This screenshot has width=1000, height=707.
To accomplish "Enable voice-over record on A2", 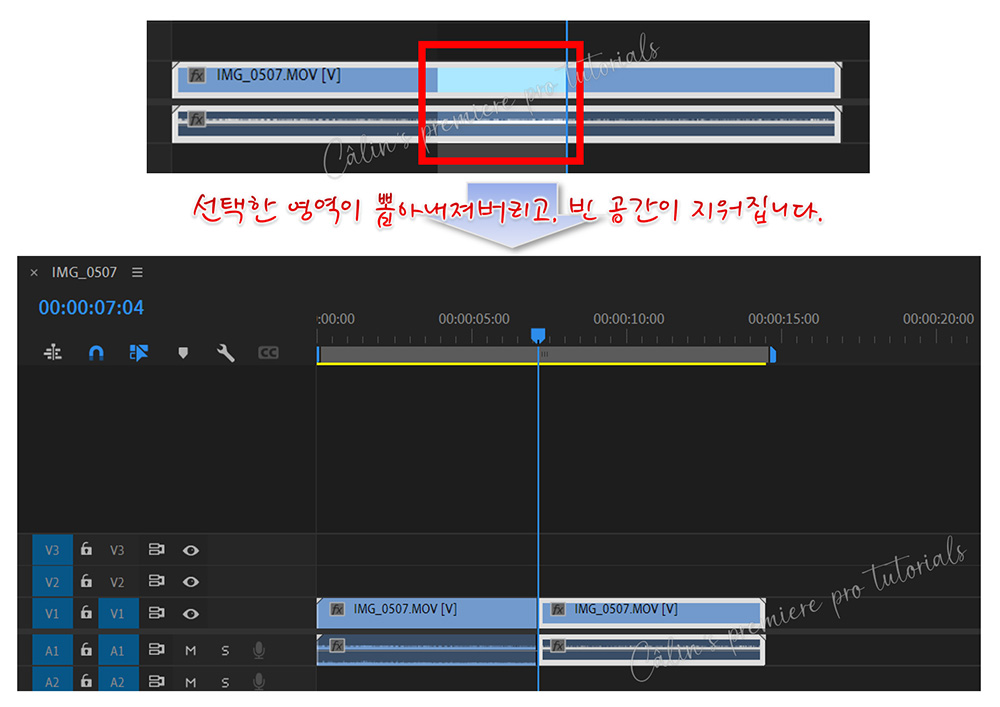I will coord(258,681).
